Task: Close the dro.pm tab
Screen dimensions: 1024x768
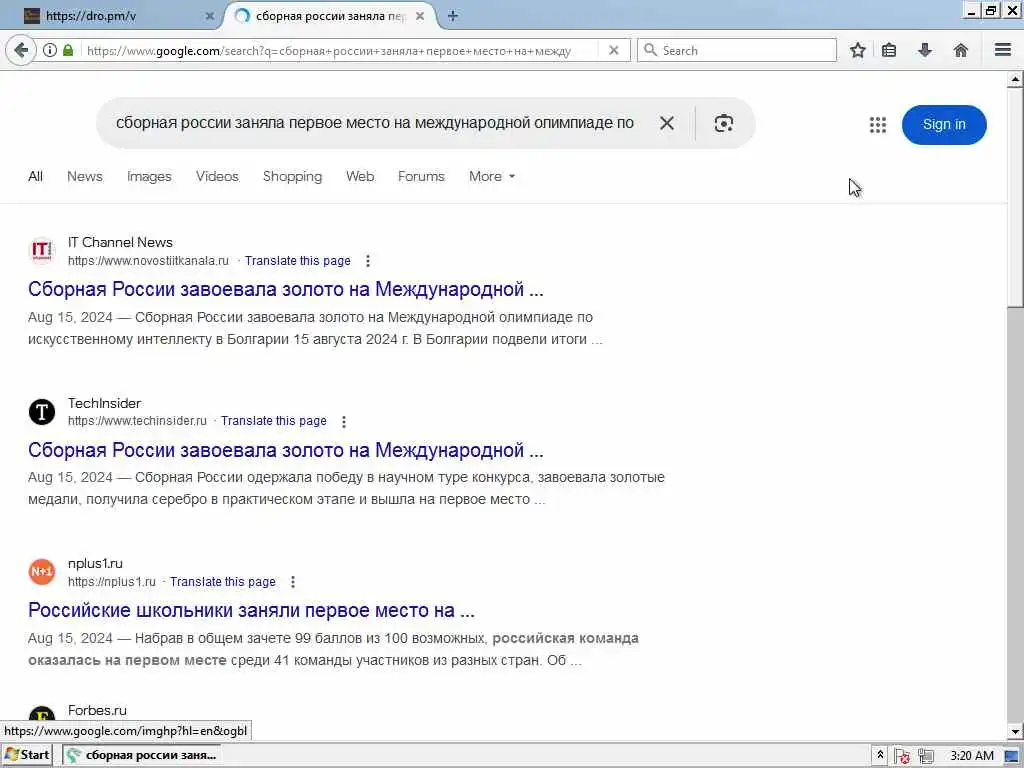Action: [x=210, y=16]
